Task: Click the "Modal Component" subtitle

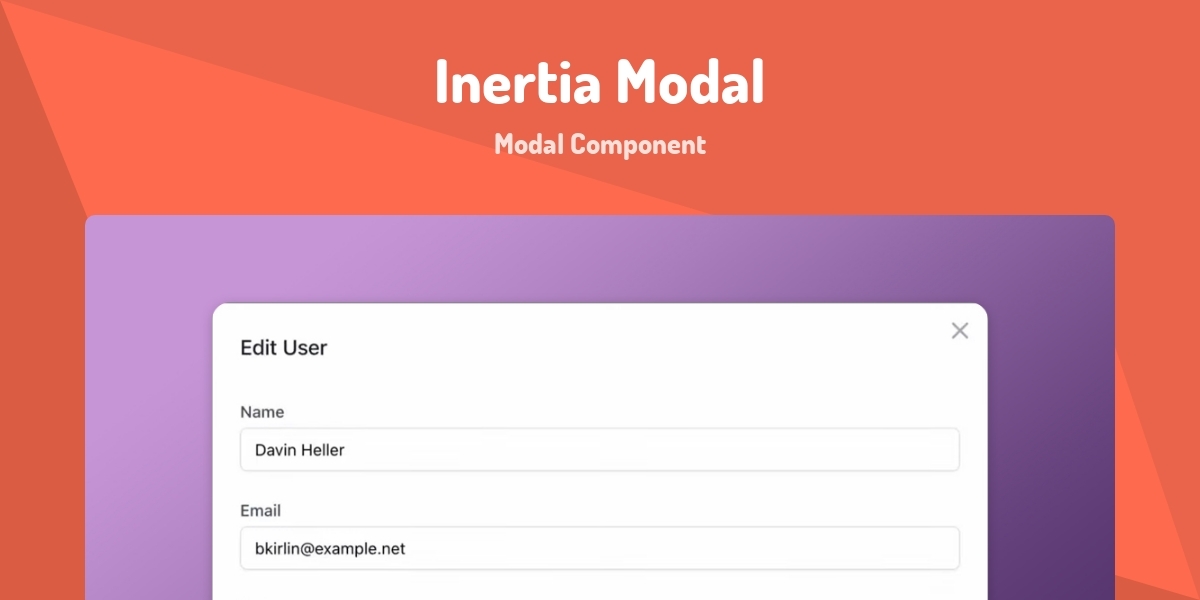Action: pos(600,145)
